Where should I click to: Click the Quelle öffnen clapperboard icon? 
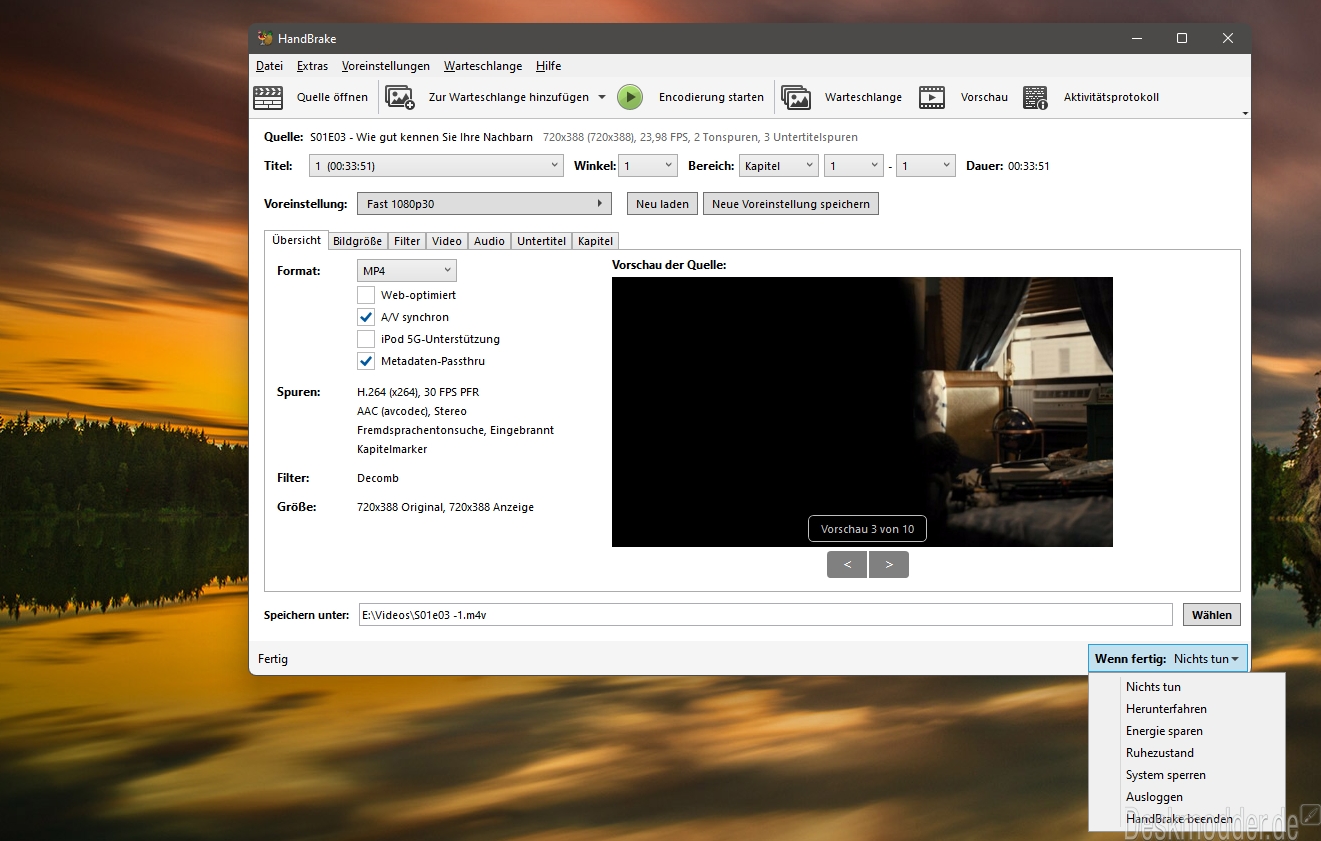[268, 97]
